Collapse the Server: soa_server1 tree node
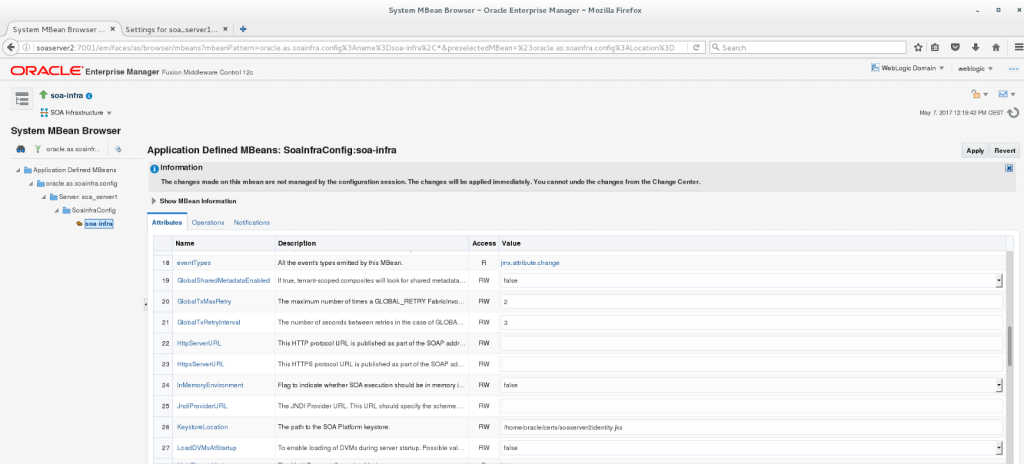The image size is (1024, 464). coord(41,197)
